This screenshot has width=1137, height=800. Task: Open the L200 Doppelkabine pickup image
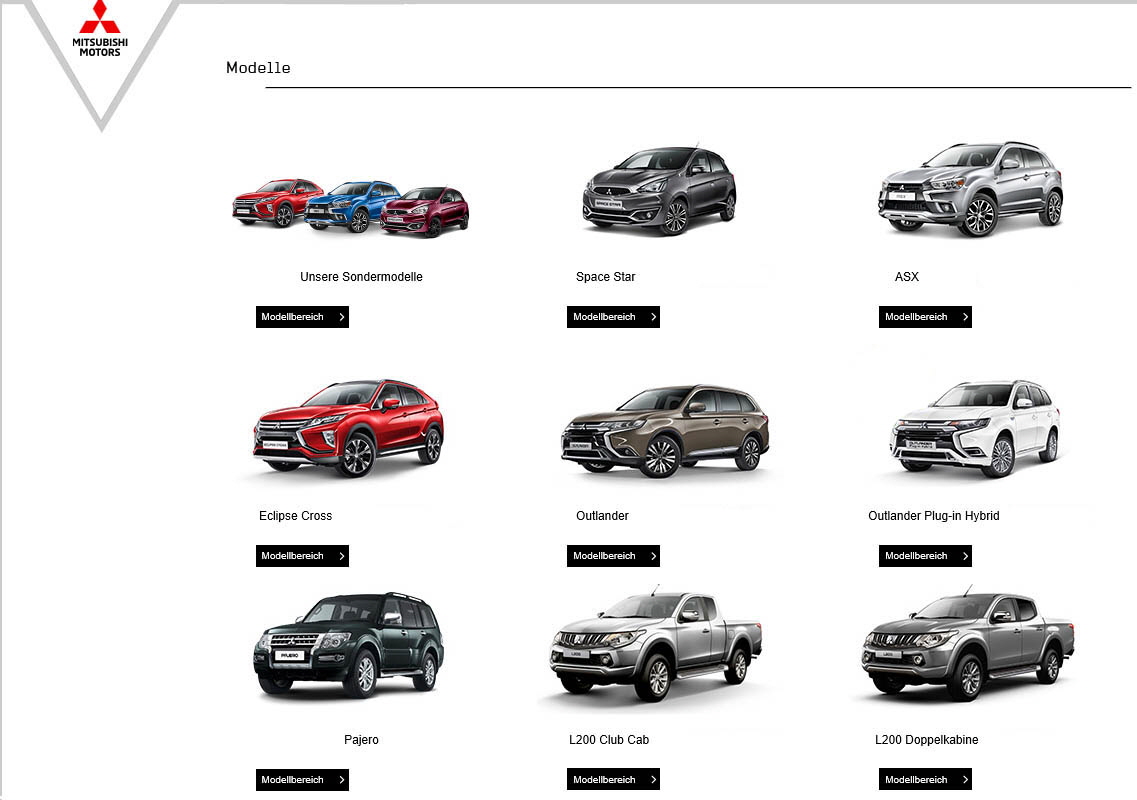(x=968, y=644)
